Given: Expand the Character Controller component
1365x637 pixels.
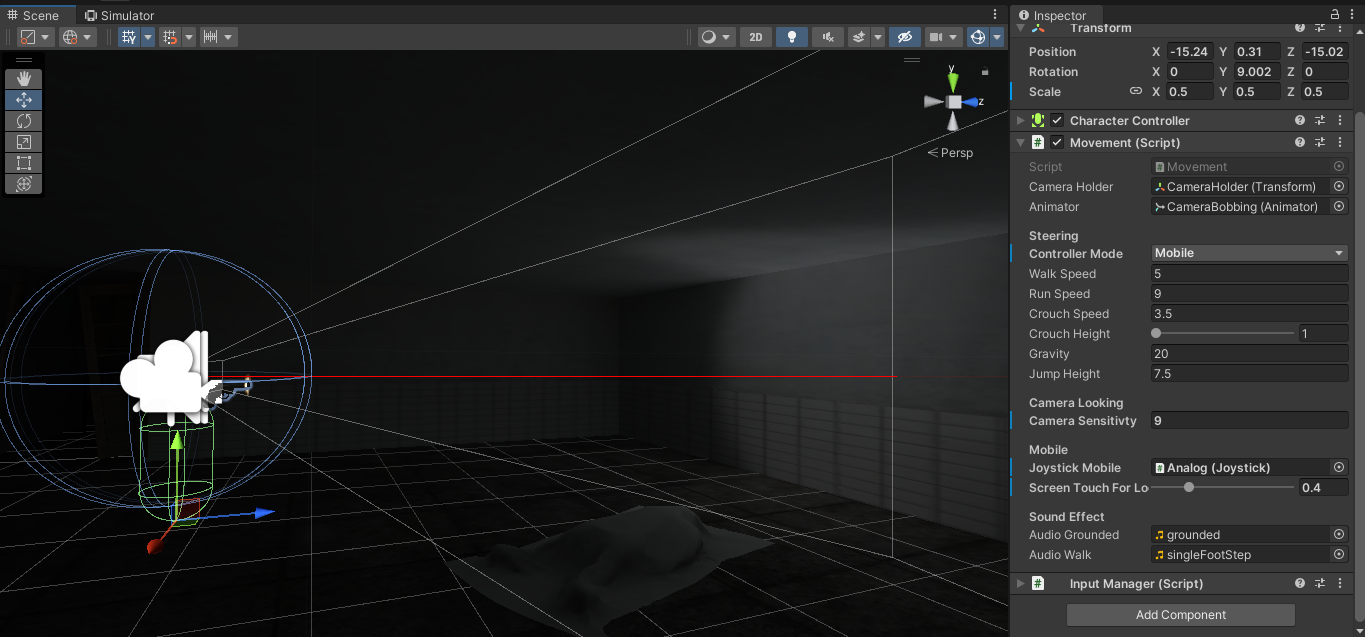Looking at the screenshot, I should coord(1020,120).
